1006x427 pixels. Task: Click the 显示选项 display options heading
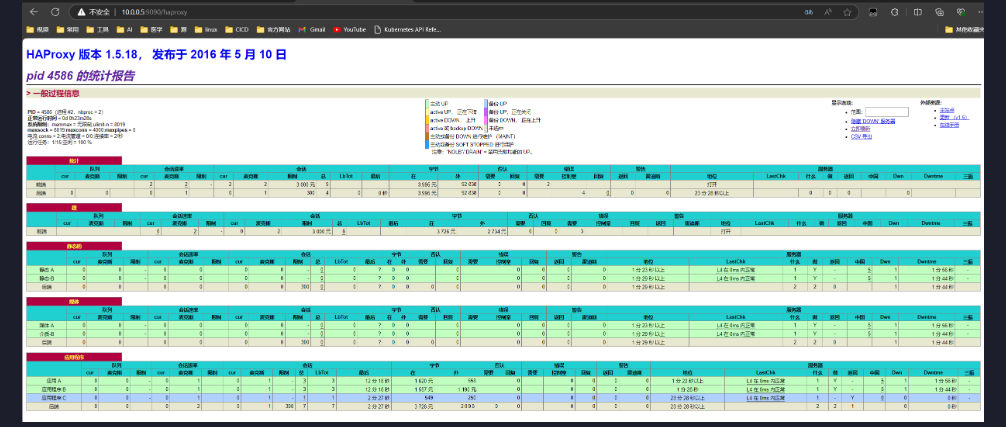pos(841,102)
